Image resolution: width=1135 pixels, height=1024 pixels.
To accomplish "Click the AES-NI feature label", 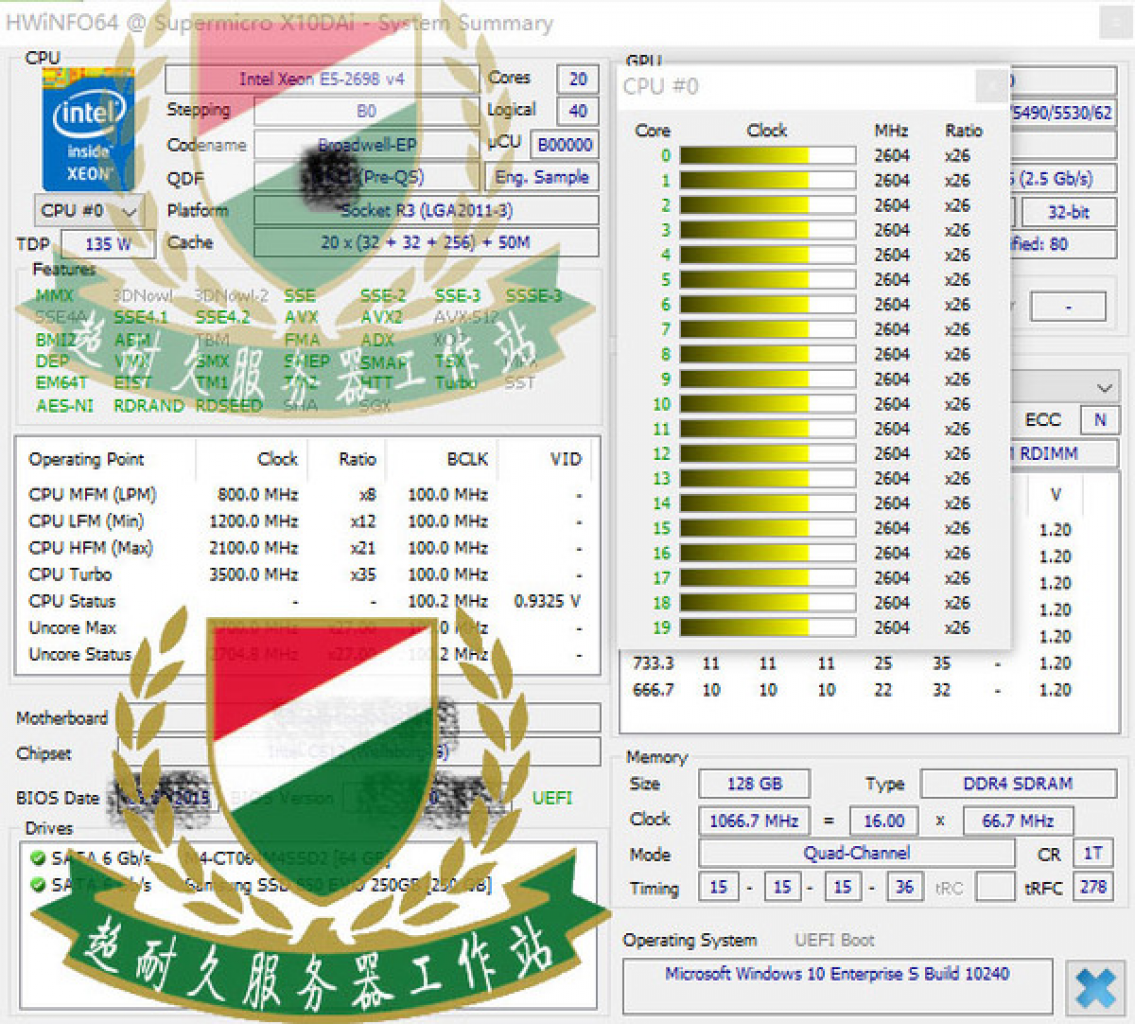I will pyautogui.click(x=64, y=406).
